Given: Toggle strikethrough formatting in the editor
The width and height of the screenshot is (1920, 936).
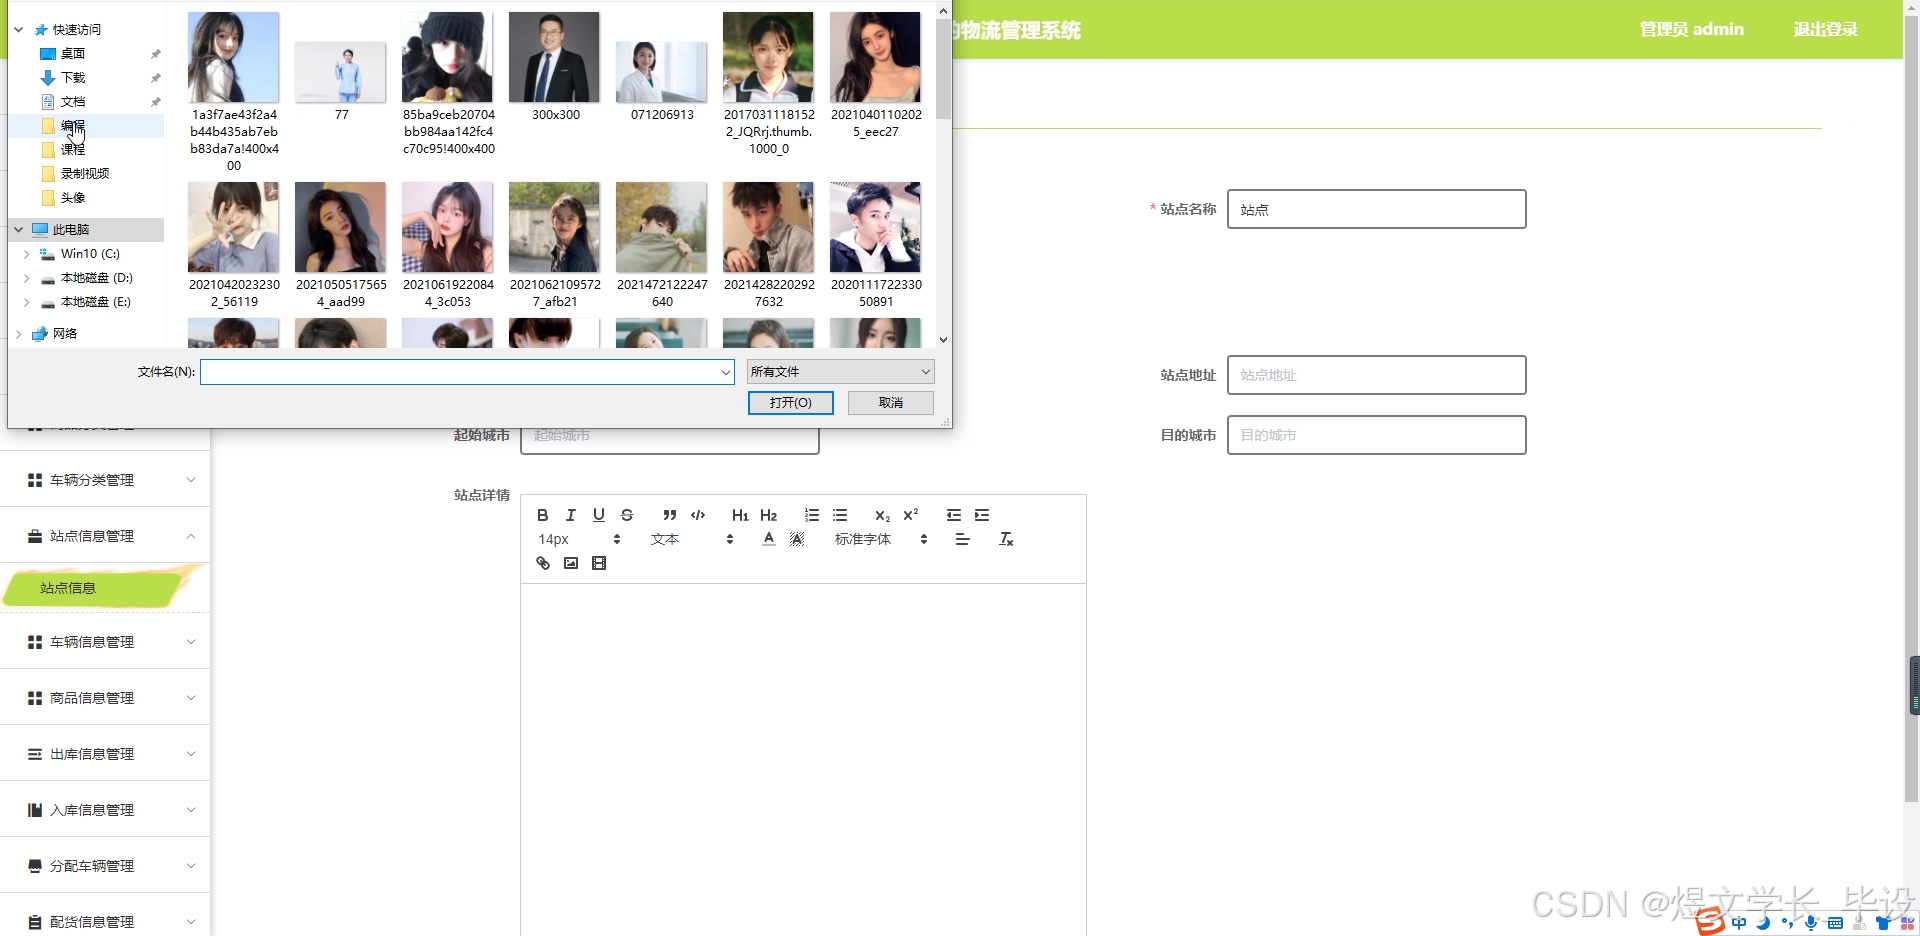Looking at the screenshot, I should point(627,515).
